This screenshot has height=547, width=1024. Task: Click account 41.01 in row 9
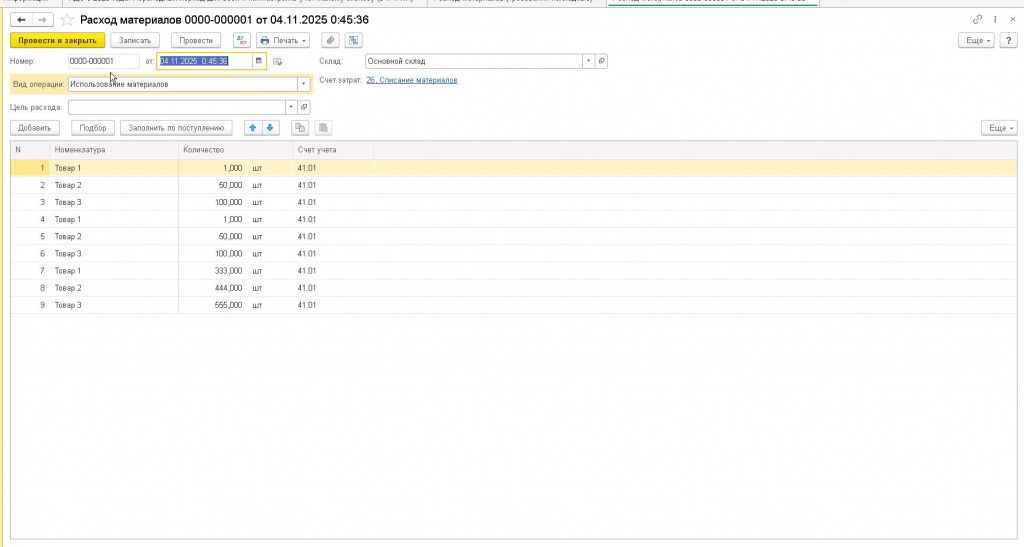point(306,305)
